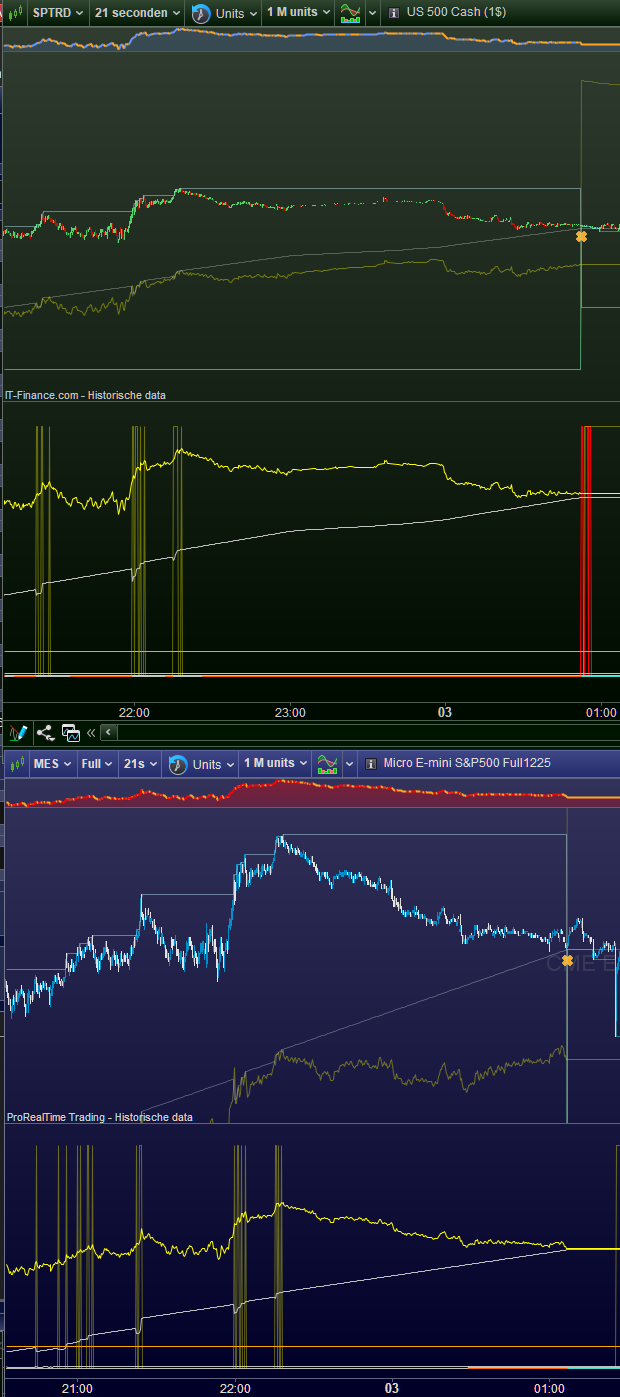620x1397 pixels.
Task: Click Micro E-mini S&P500 Full1225 title
Action: coord(467,763)
